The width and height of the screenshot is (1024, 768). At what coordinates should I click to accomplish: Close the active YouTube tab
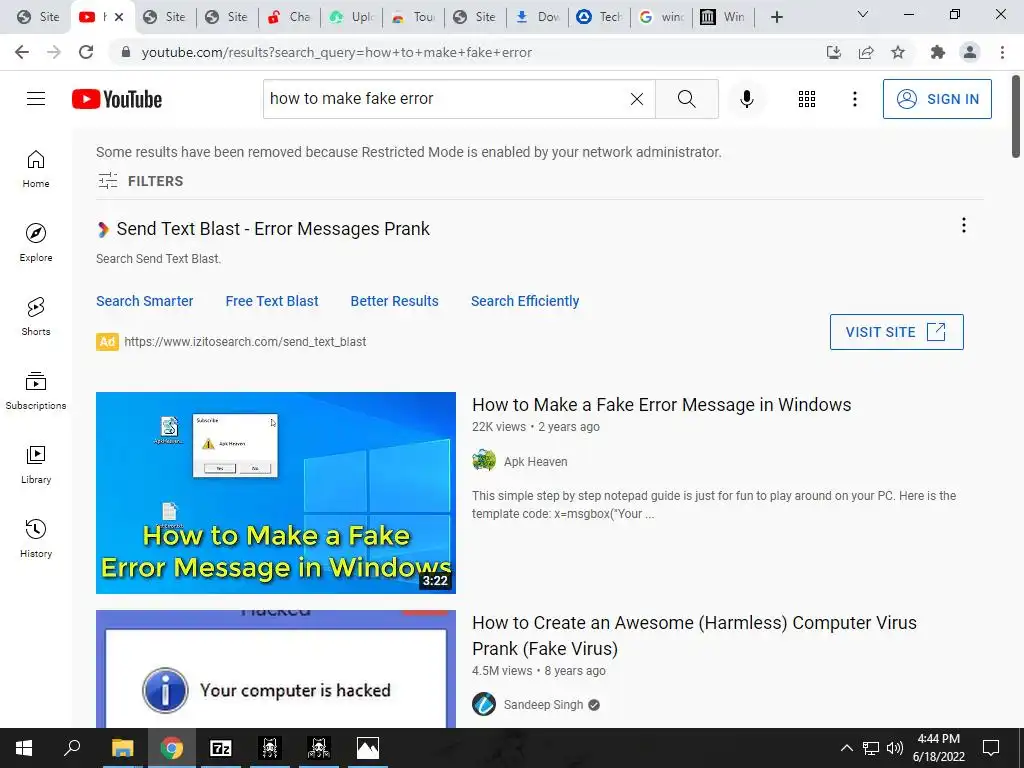pos(119,17)
